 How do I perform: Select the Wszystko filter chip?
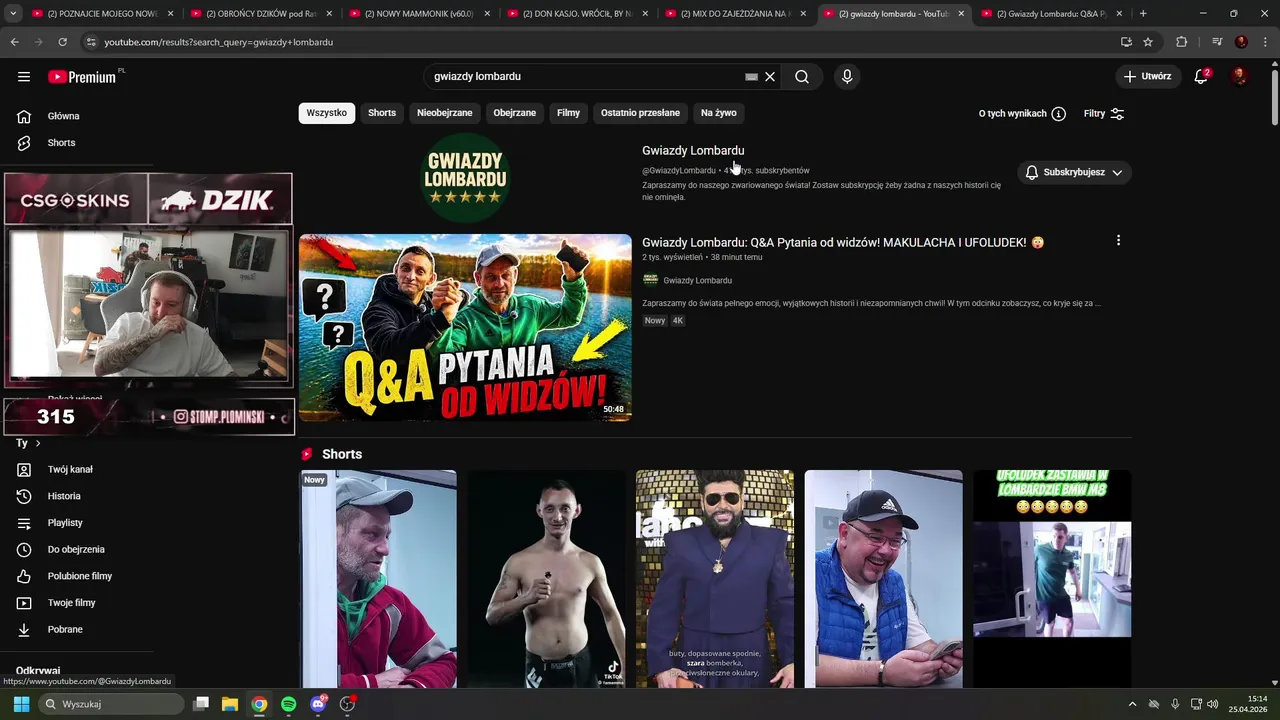point(326,113)
